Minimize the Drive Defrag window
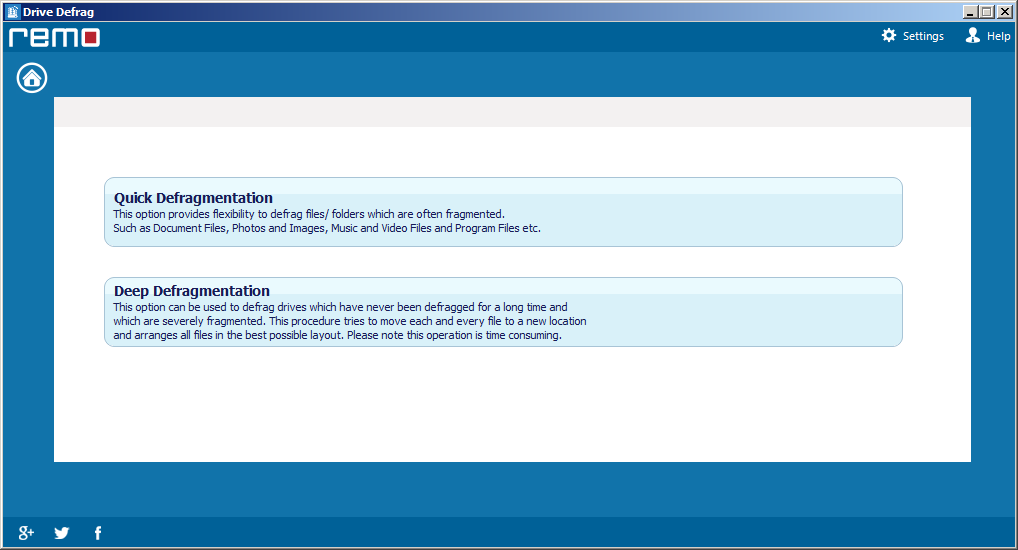The width and height of the screenshot is (1018, 550). (970, 12)
